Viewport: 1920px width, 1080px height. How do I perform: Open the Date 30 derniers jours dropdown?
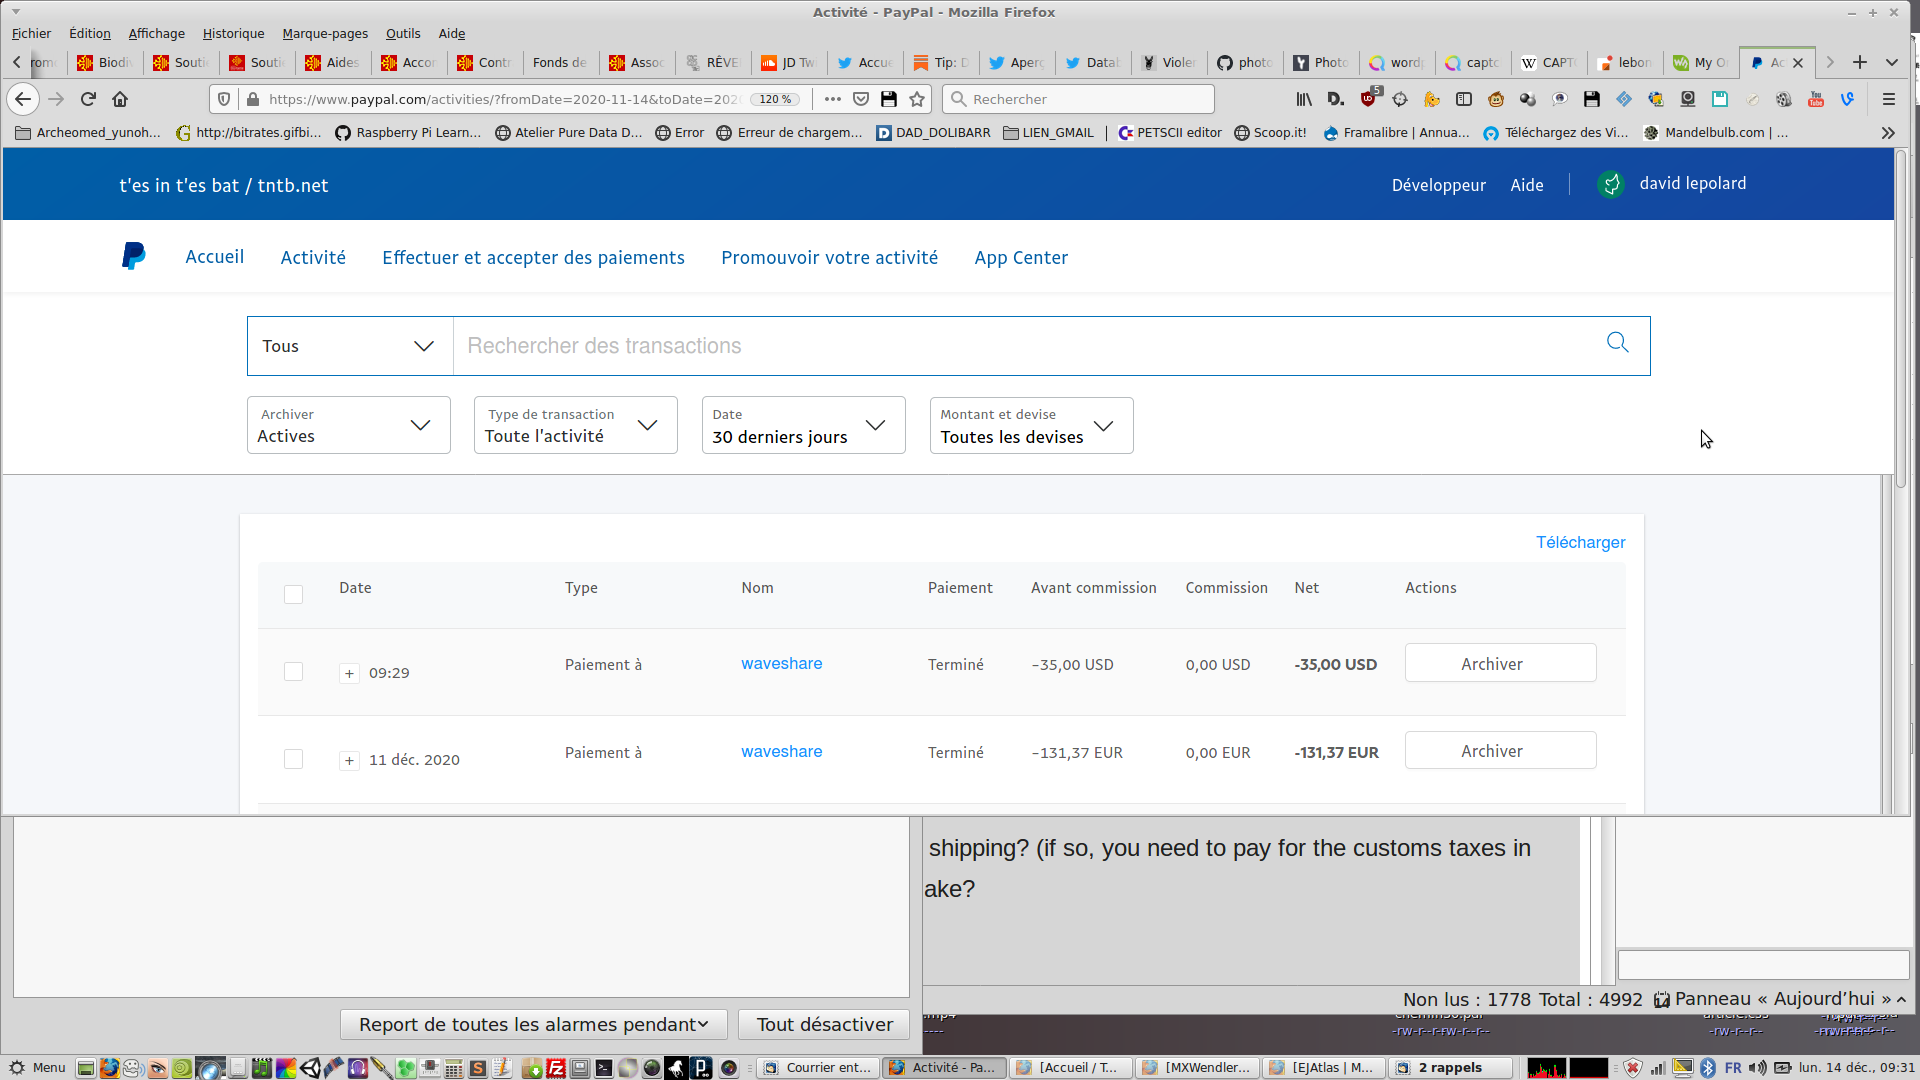802,426
